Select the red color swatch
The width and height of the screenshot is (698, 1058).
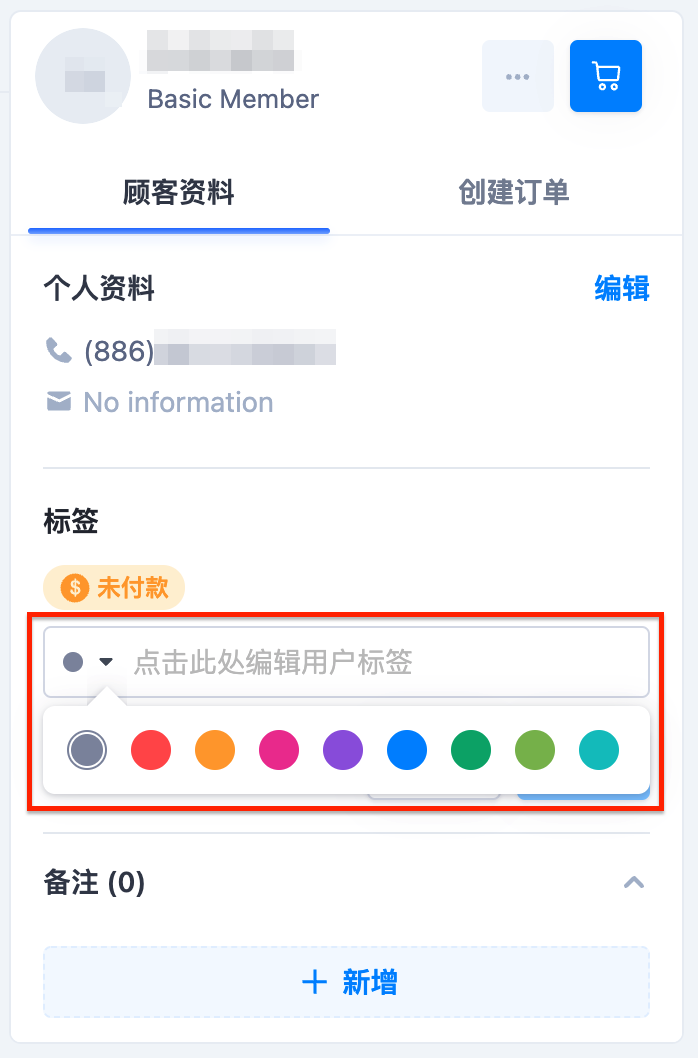click(x=151, y=750)
